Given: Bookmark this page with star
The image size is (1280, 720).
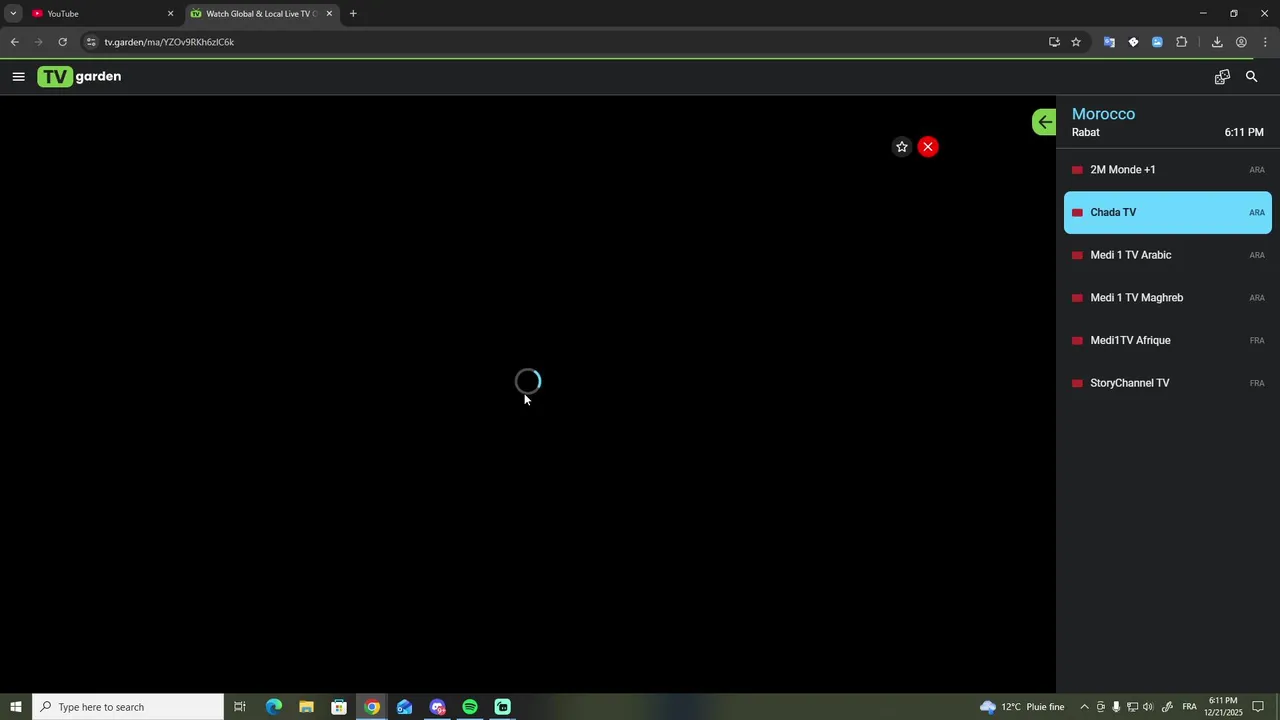Looking at the screenshot, I should click(x=1076, y=42).
